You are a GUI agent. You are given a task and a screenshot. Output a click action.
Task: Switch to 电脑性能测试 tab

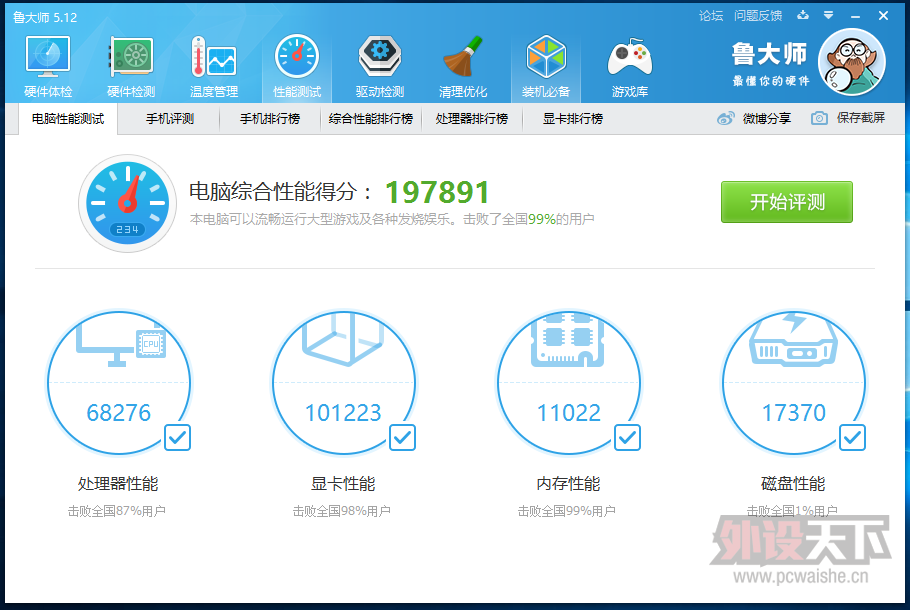pos(68,119)
